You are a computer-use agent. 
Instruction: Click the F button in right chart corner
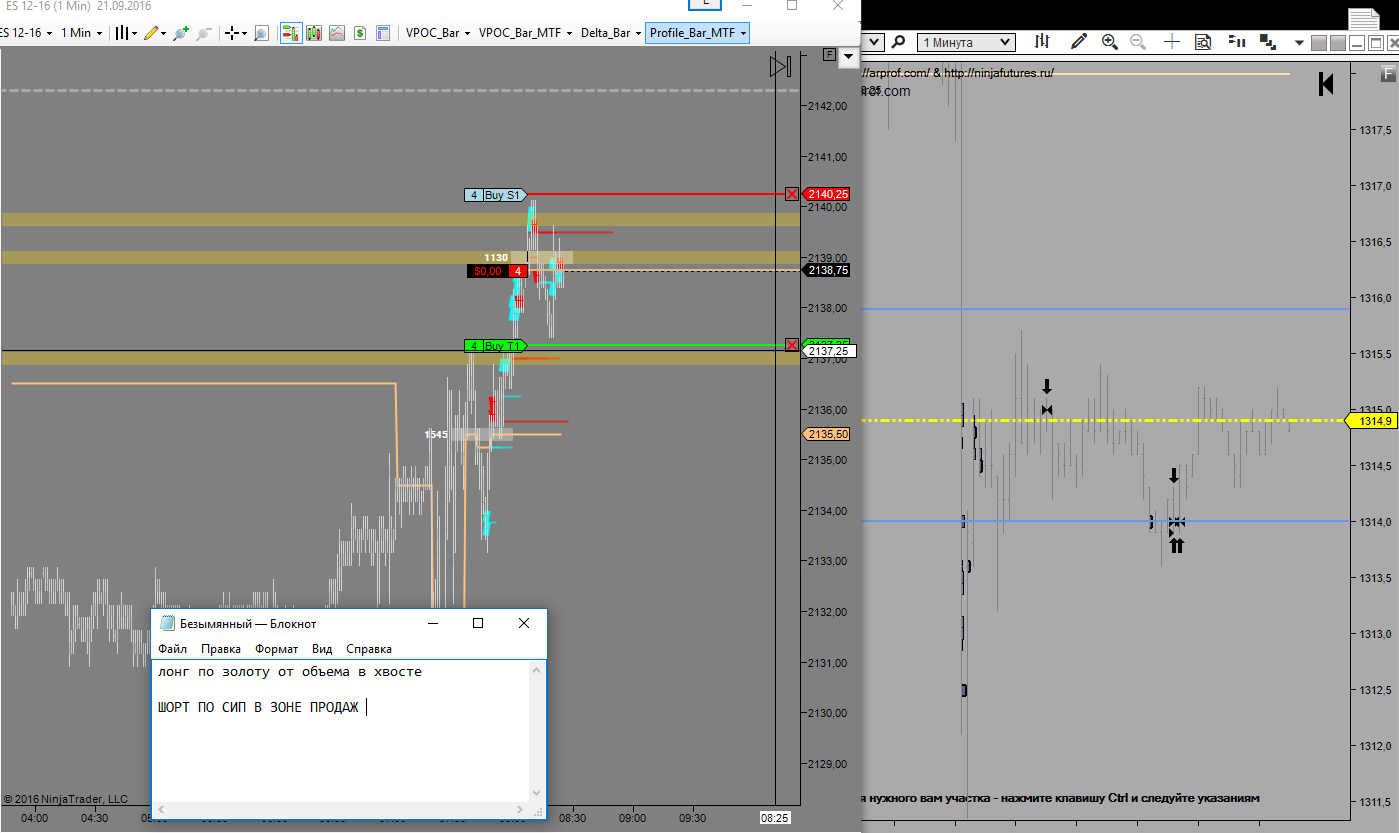1387,73
